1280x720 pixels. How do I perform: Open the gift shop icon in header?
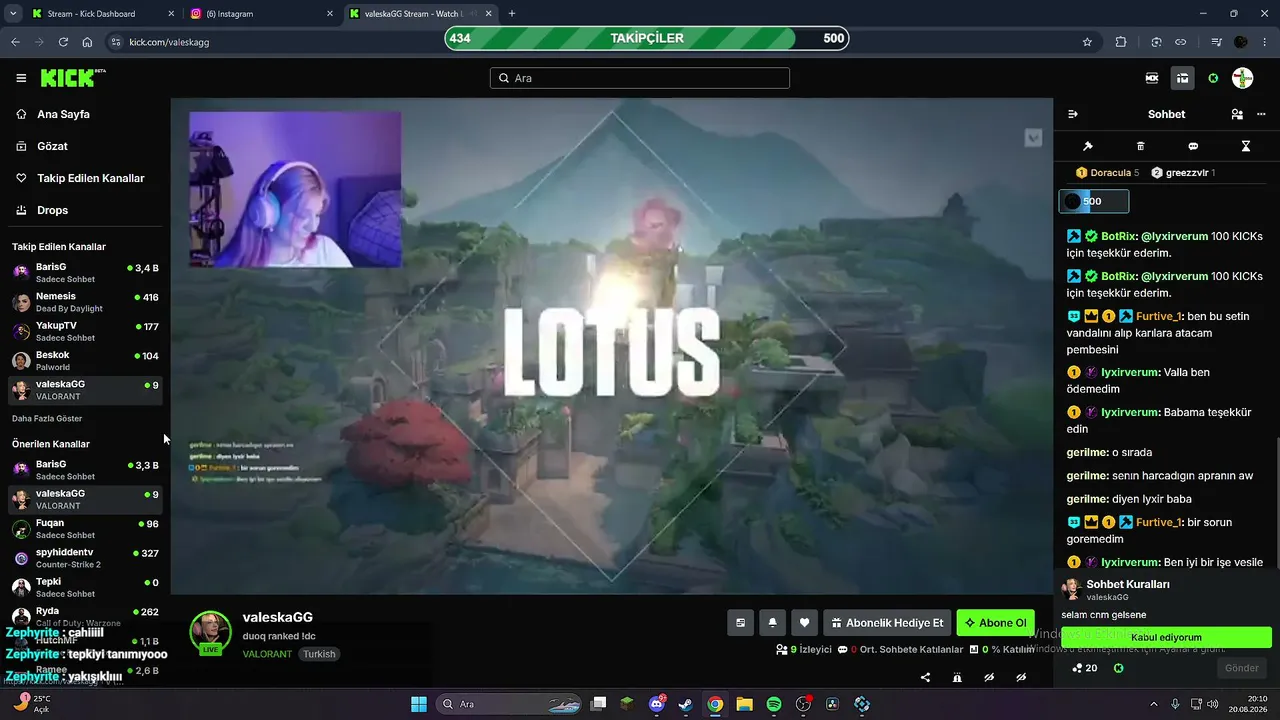pos(1183,78)
